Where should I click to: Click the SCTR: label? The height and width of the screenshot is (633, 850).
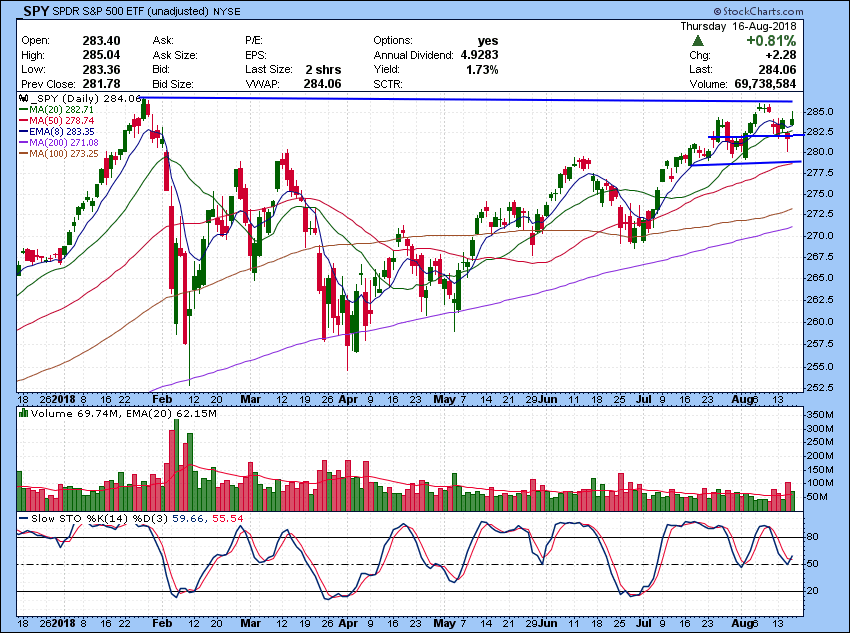click(x=388, y=84)
